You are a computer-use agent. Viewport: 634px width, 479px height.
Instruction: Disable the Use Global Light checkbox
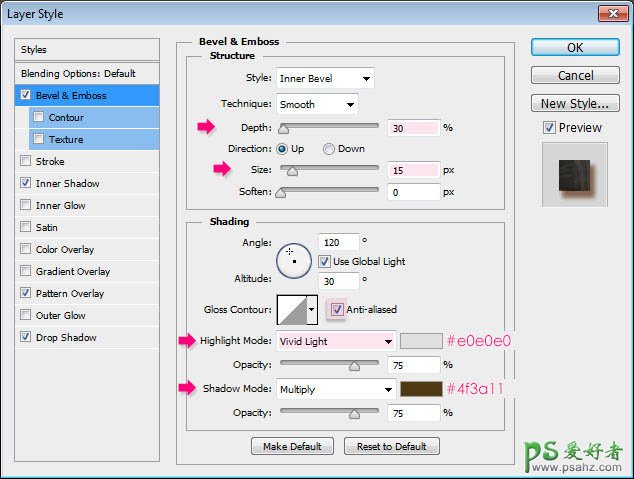click(x=325, y=261)
